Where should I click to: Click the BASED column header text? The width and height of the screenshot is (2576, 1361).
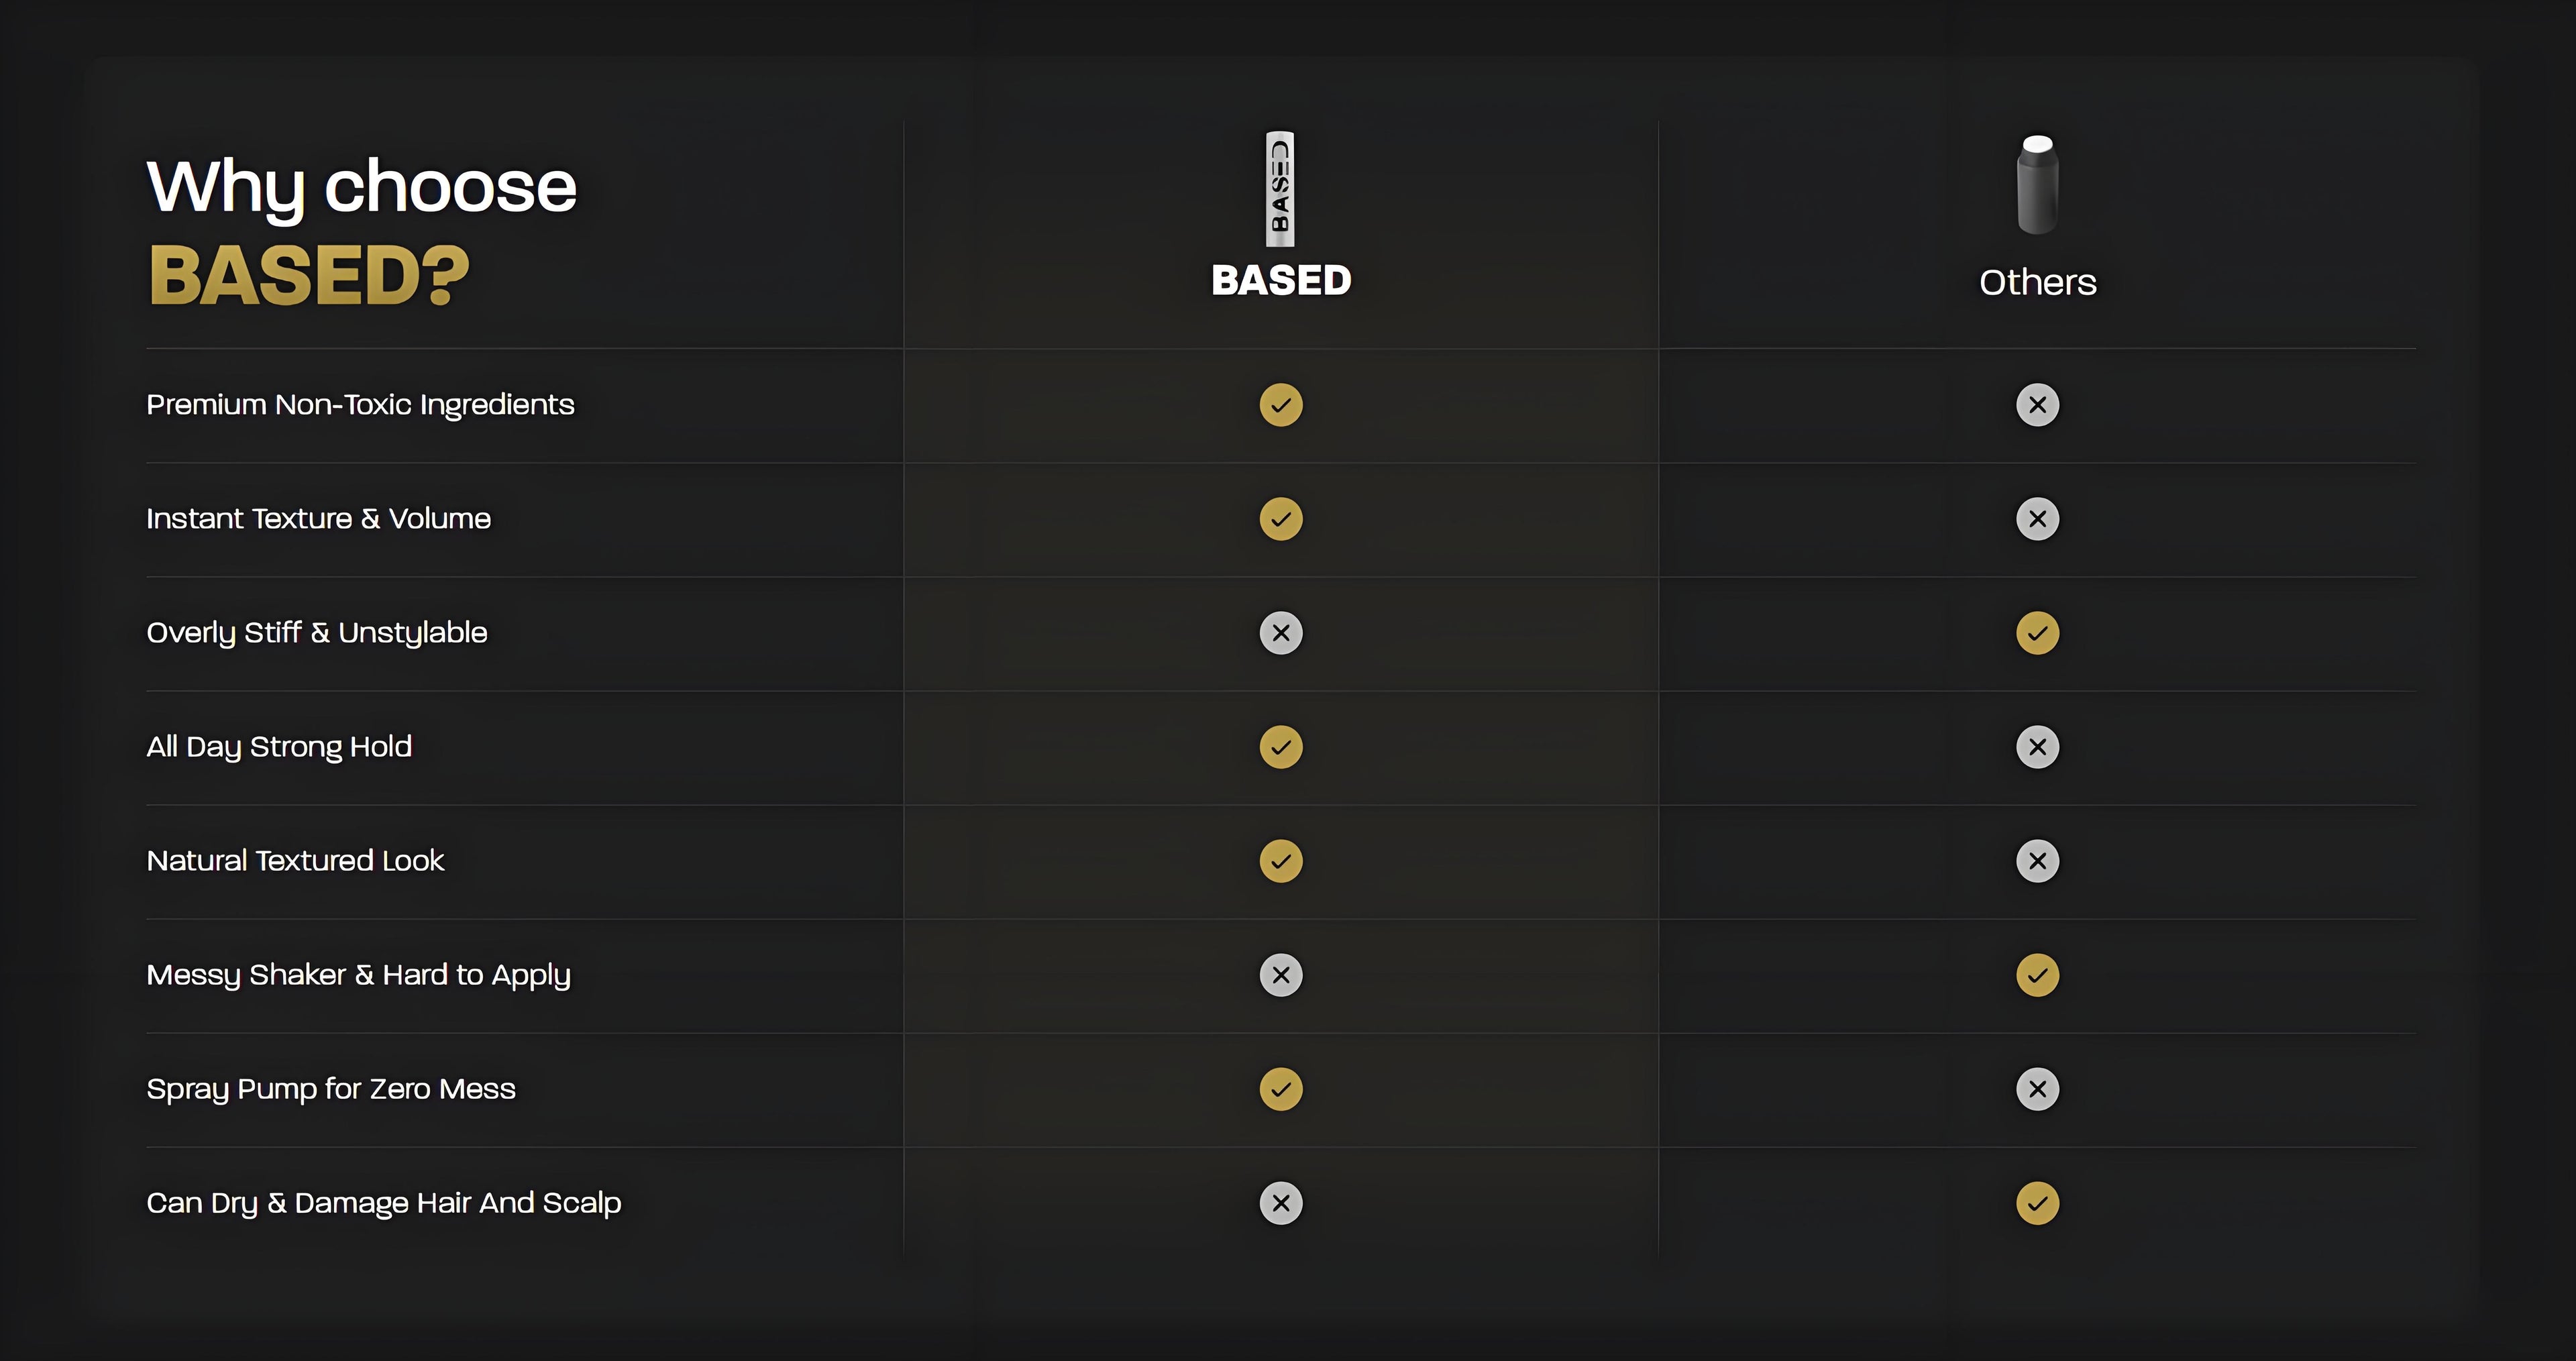click(1281, 280)
